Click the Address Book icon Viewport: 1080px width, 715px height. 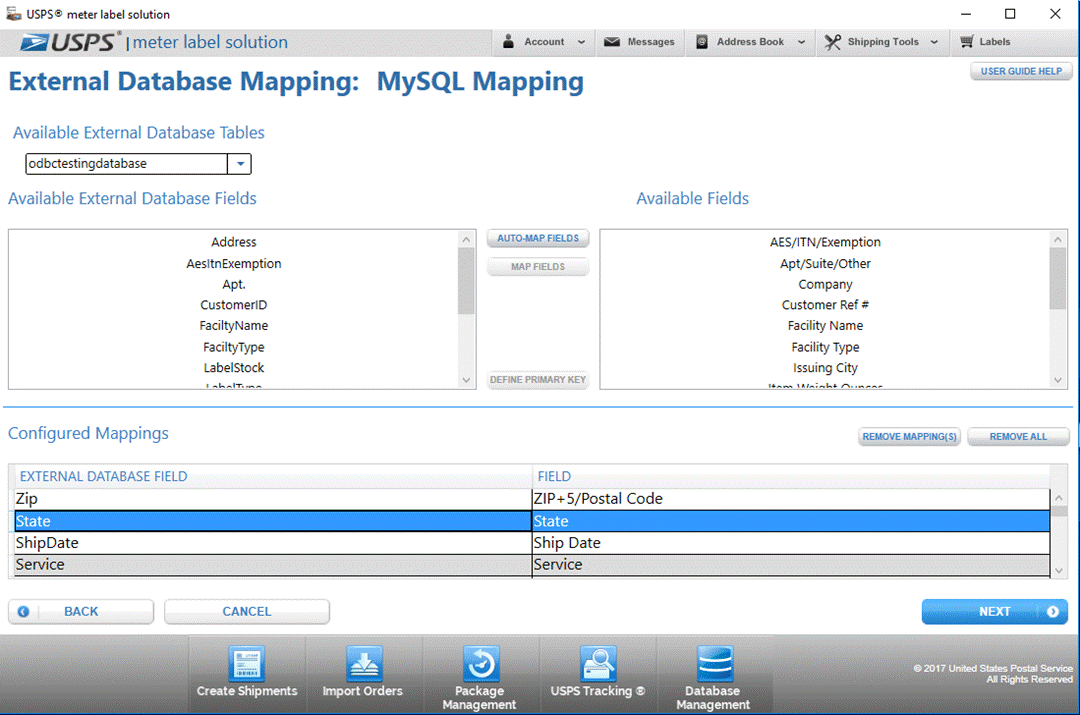702,42
